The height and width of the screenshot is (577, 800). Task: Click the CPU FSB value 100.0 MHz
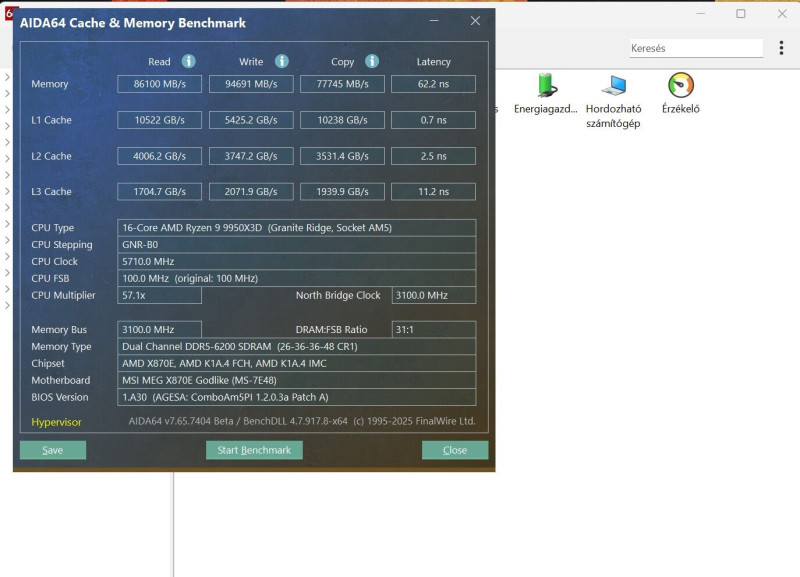[x=296, y=278]
